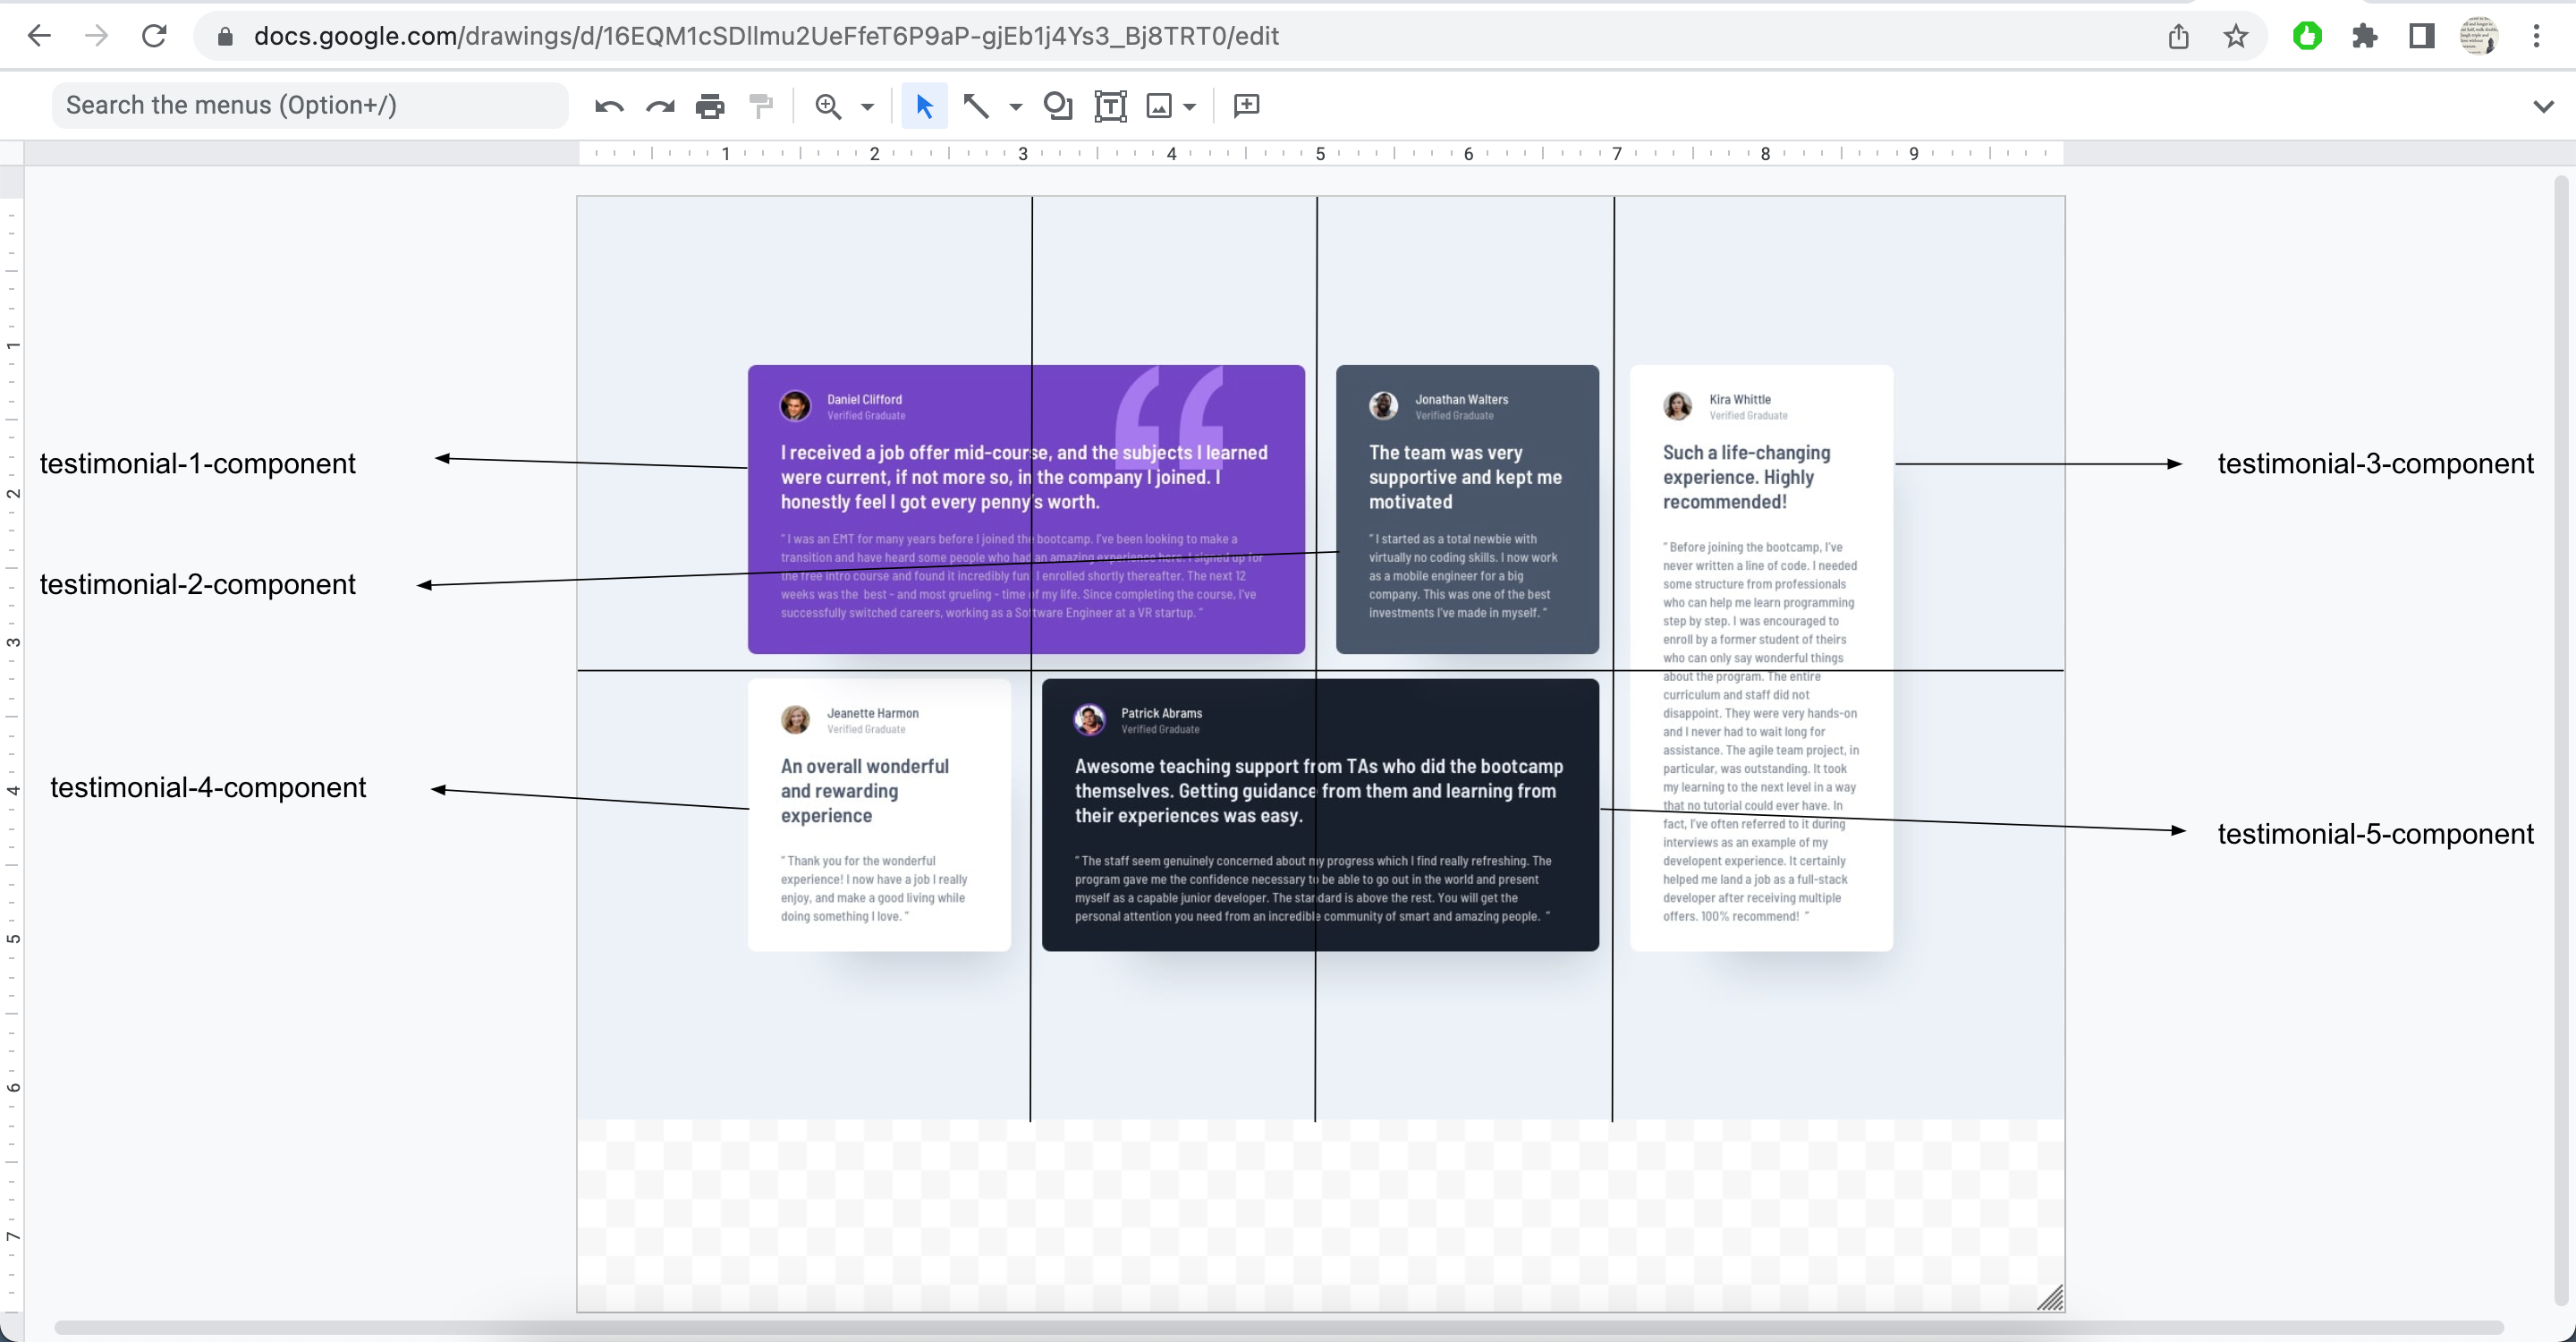Click the Search the menus field

[310, 105]
